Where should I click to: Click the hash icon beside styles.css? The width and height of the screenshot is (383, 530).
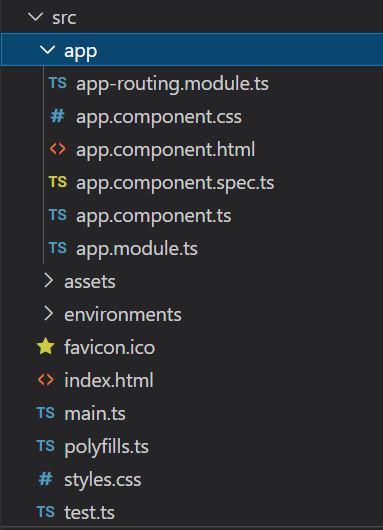46,479
